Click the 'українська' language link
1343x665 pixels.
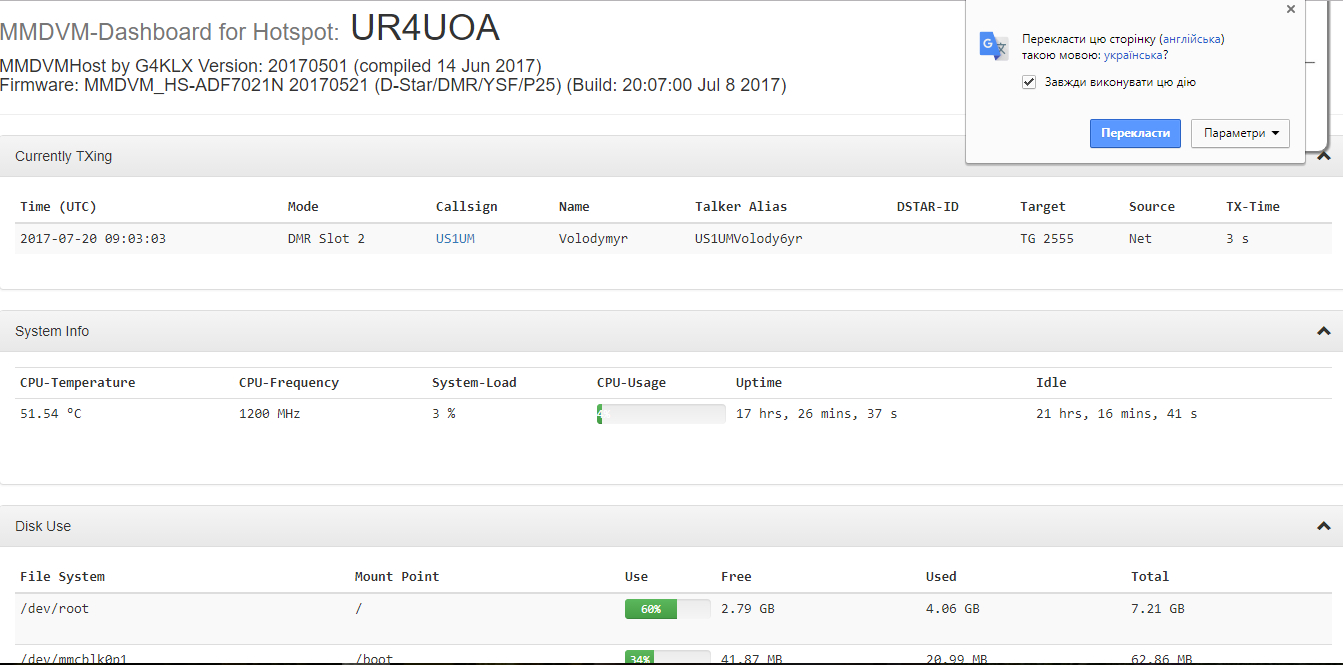1133,55
